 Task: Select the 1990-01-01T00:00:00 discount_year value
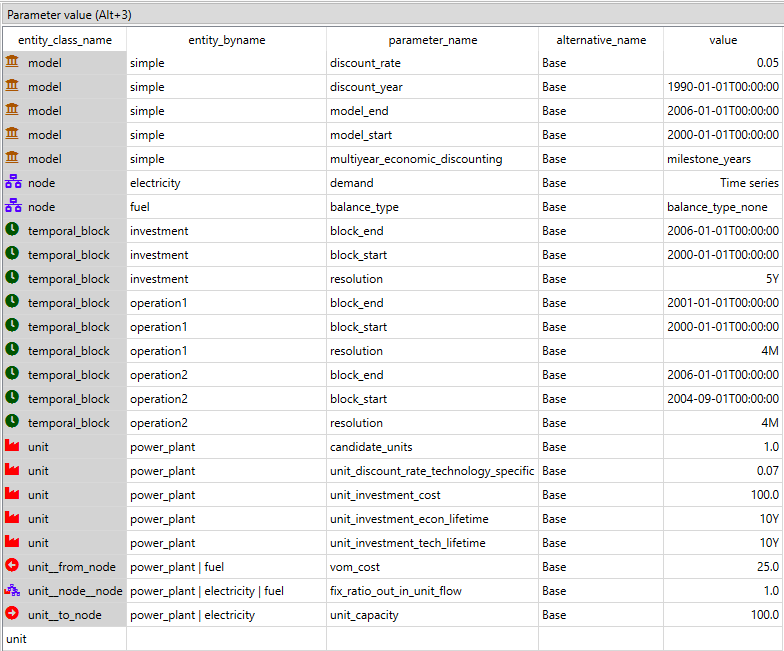[x=723, y=87]
